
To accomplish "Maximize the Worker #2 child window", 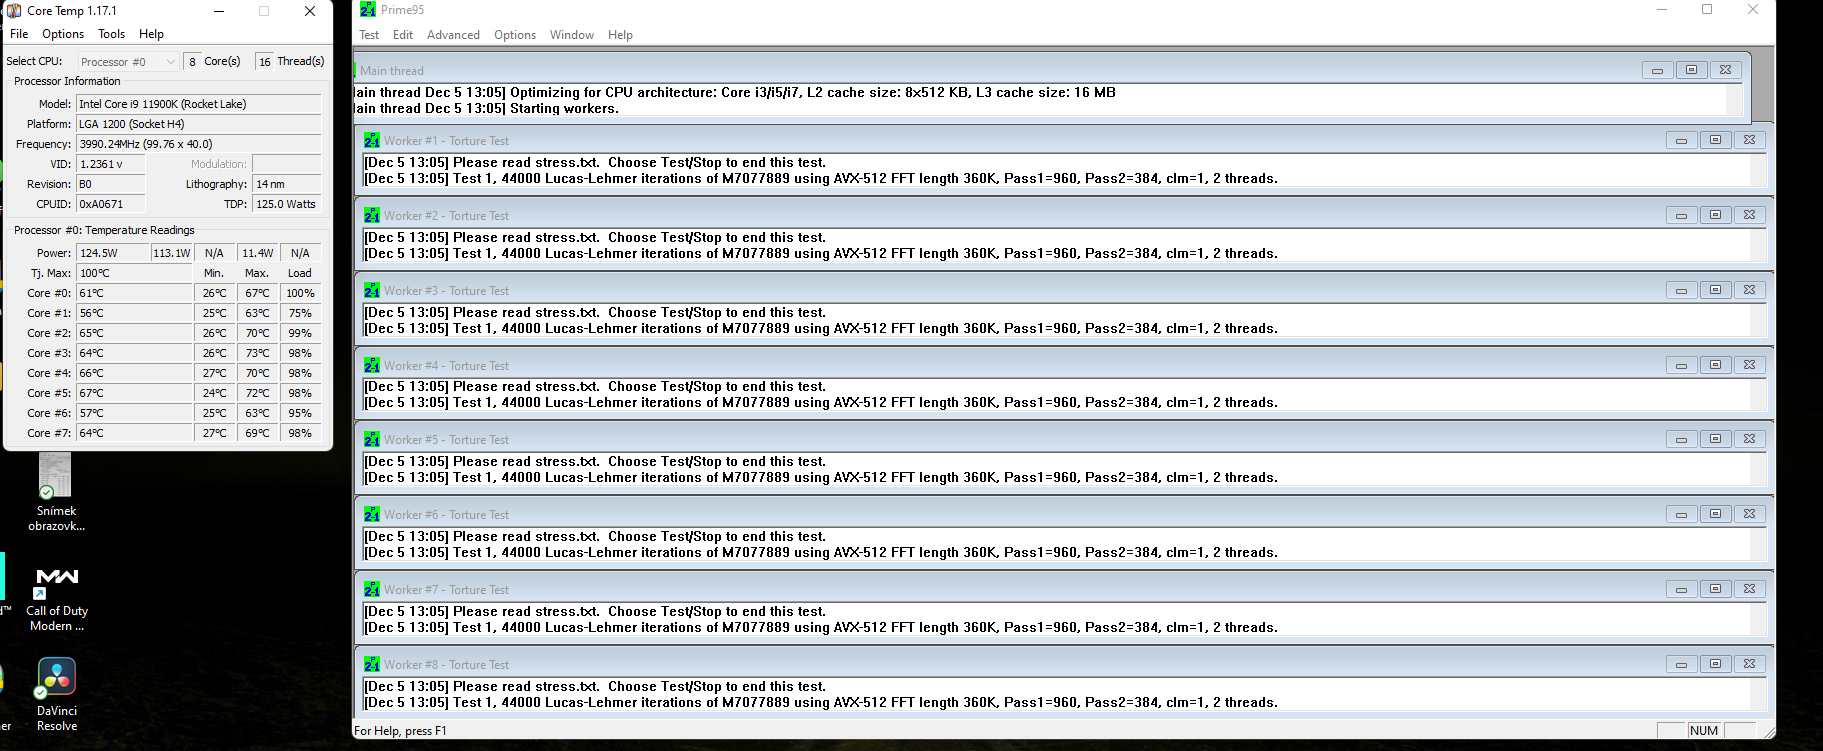I will [x=1715, y=215].
